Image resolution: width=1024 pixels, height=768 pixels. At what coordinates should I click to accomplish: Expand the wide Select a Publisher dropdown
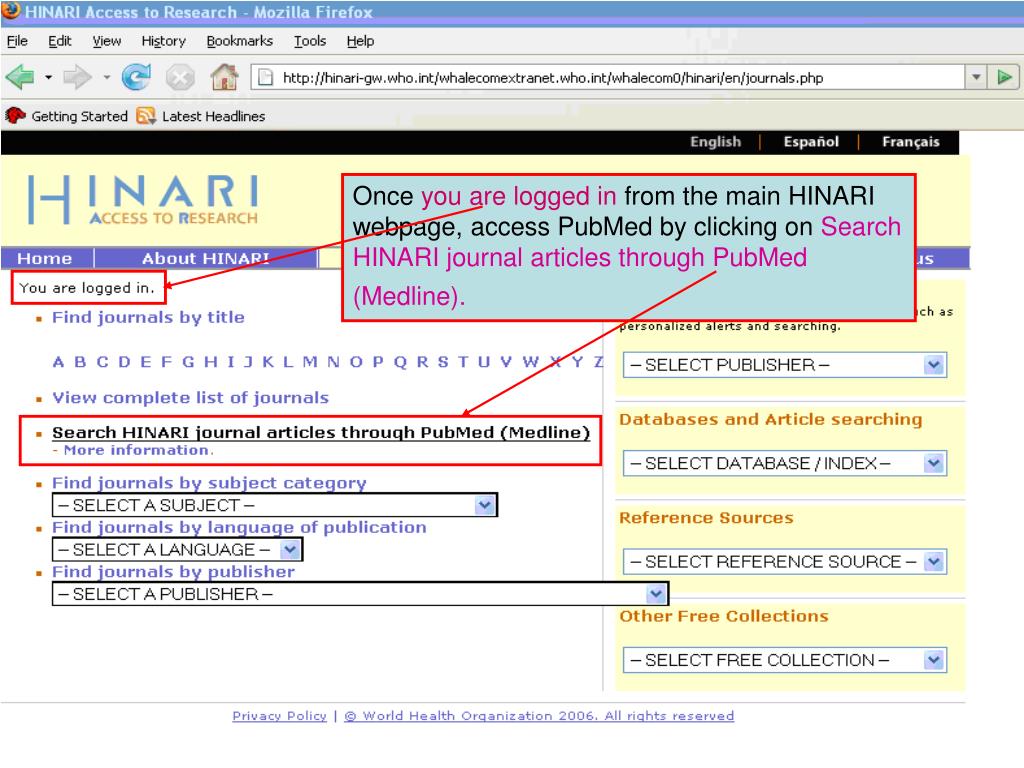(x=360, y=594)
